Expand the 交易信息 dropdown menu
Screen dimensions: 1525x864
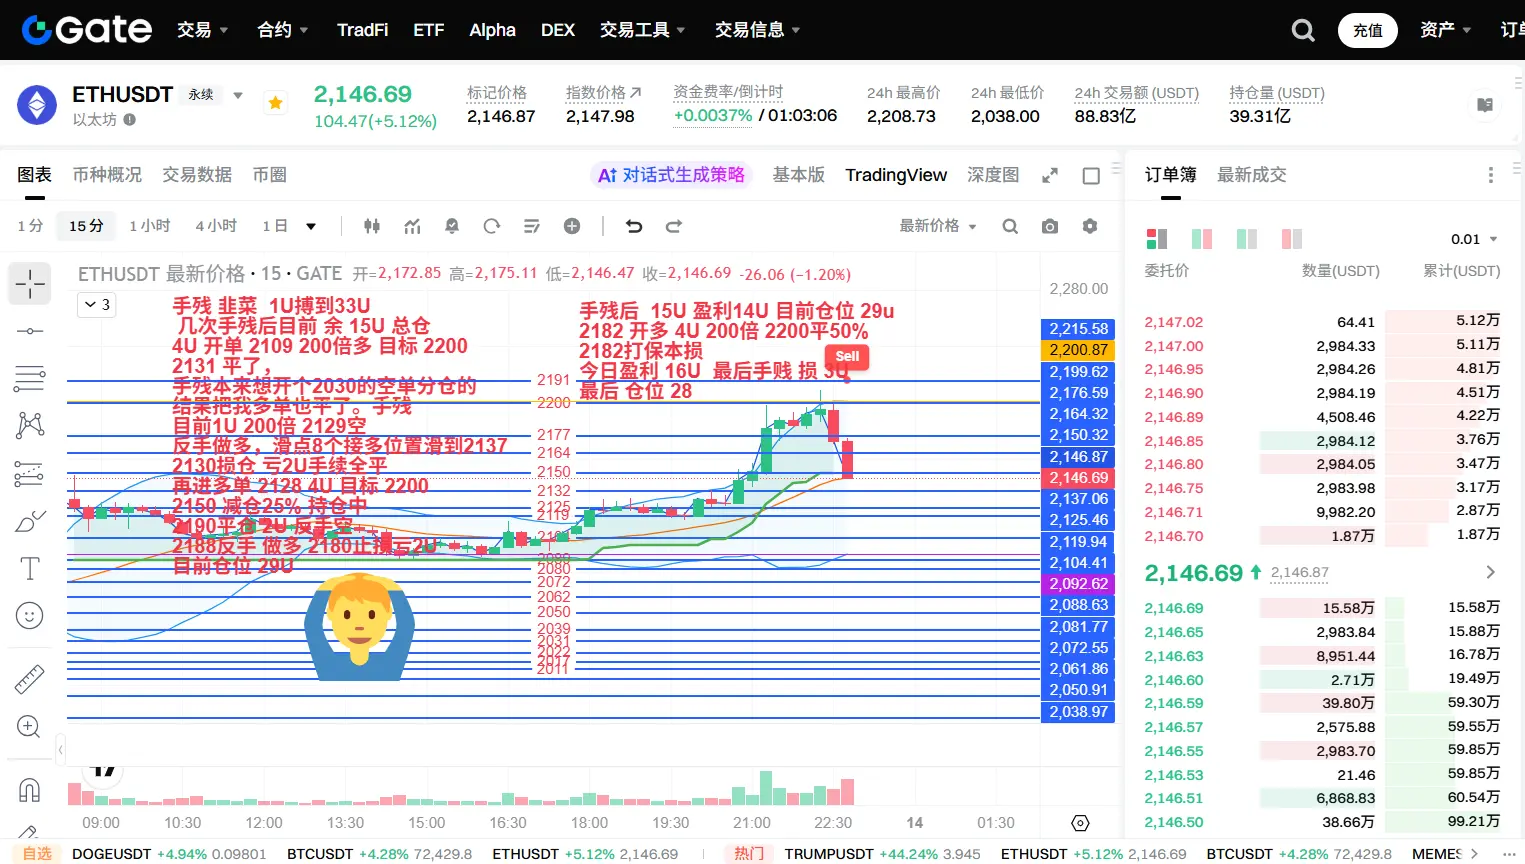758,30
